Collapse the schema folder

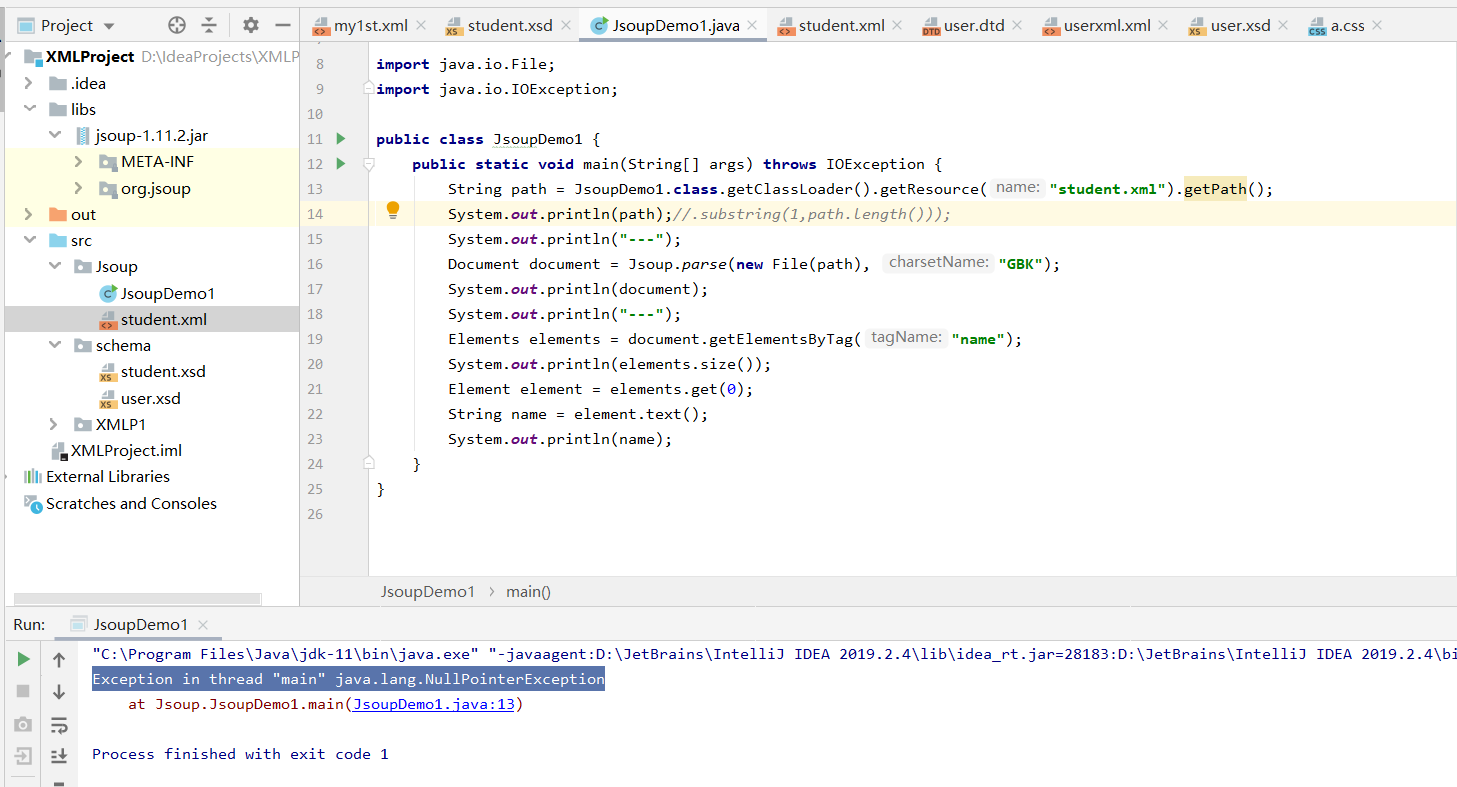click(56, 345)
